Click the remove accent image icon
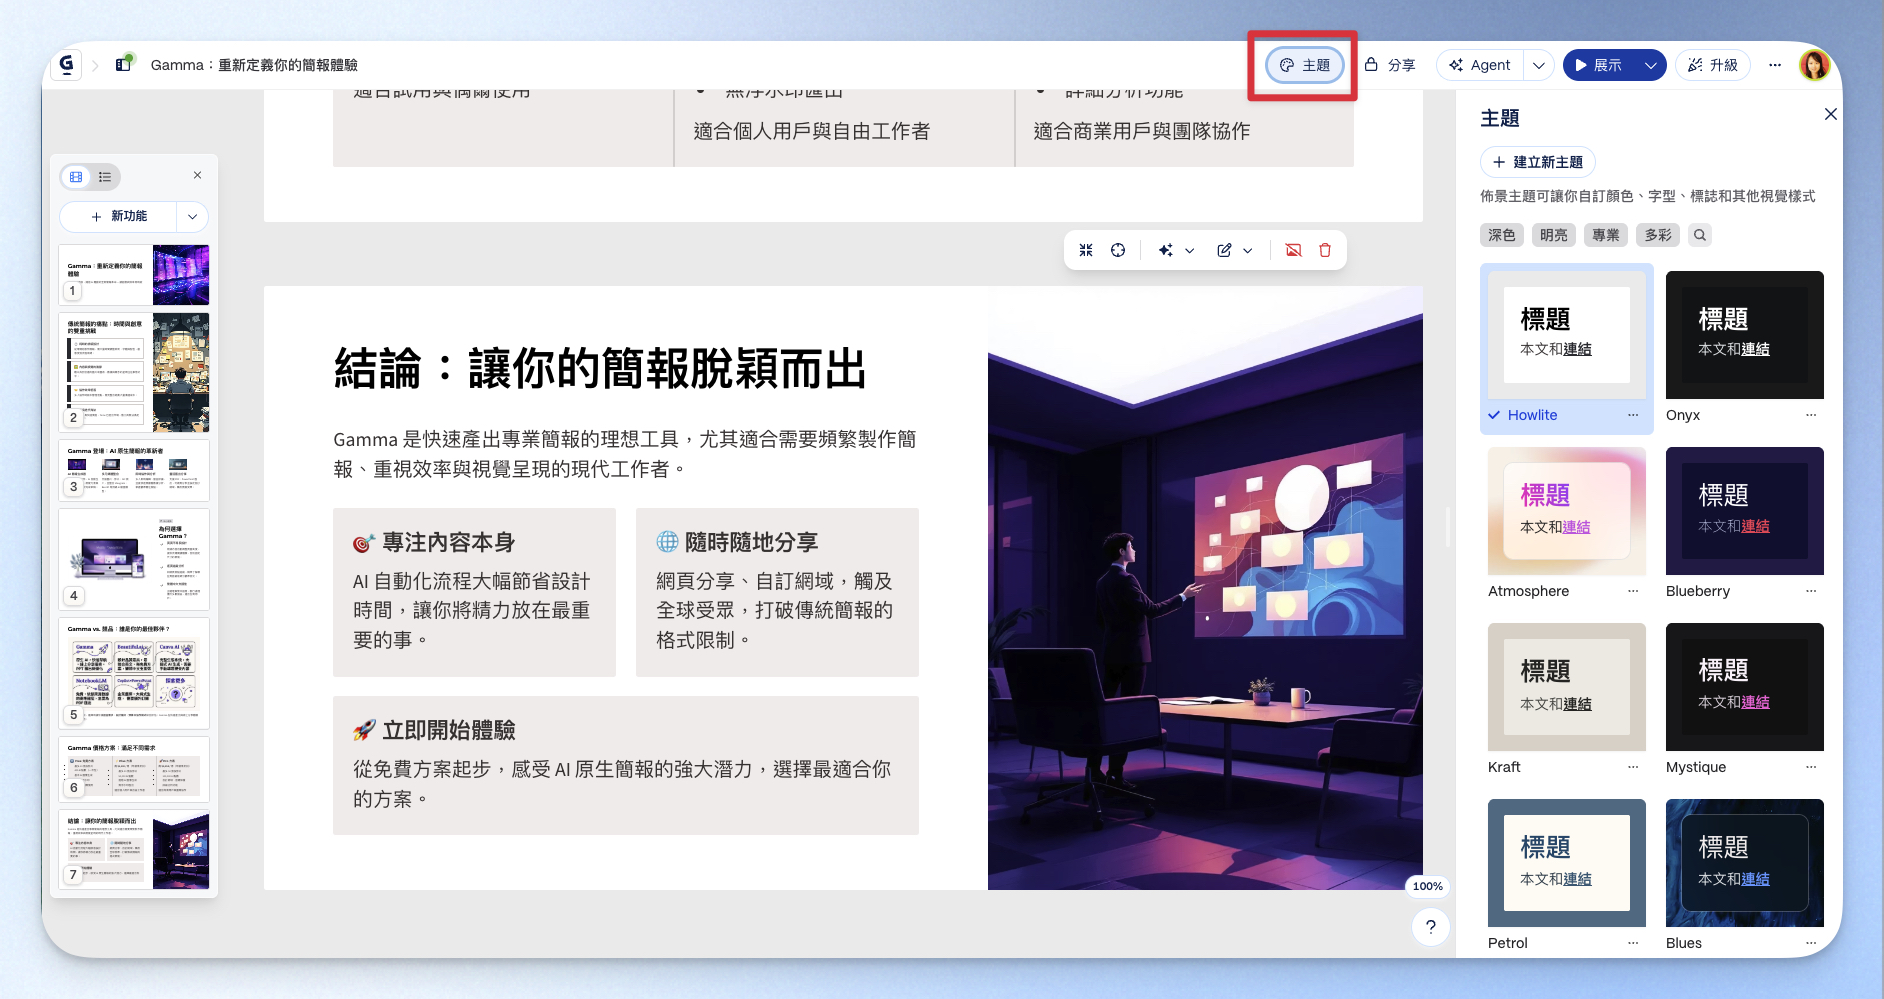Image resolution: width=1884 pixels, height=999 pixels. click(x=1293, y=251)
